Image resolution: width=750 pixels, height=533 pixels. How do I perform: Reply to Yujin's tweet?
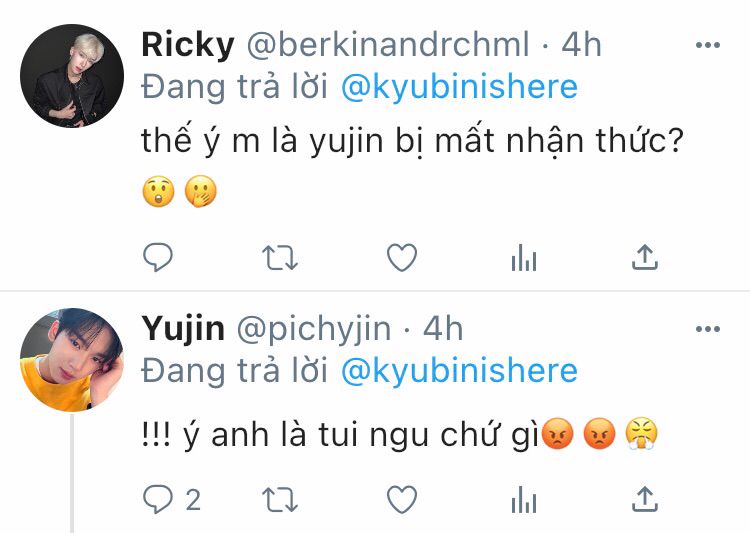pyautogui.click(x=158, y=500)
